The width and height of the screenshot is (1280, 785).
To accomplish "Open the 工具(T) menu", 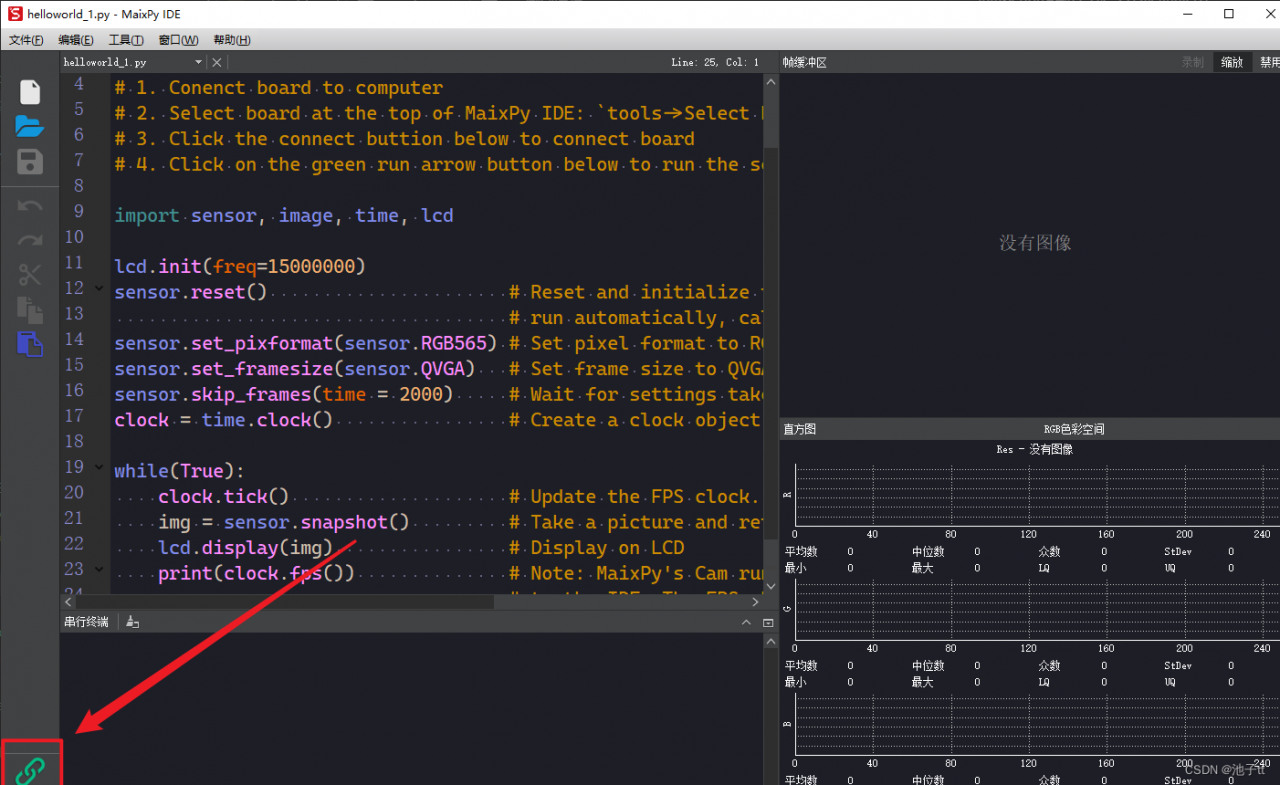I will click(x=126, y=40).
